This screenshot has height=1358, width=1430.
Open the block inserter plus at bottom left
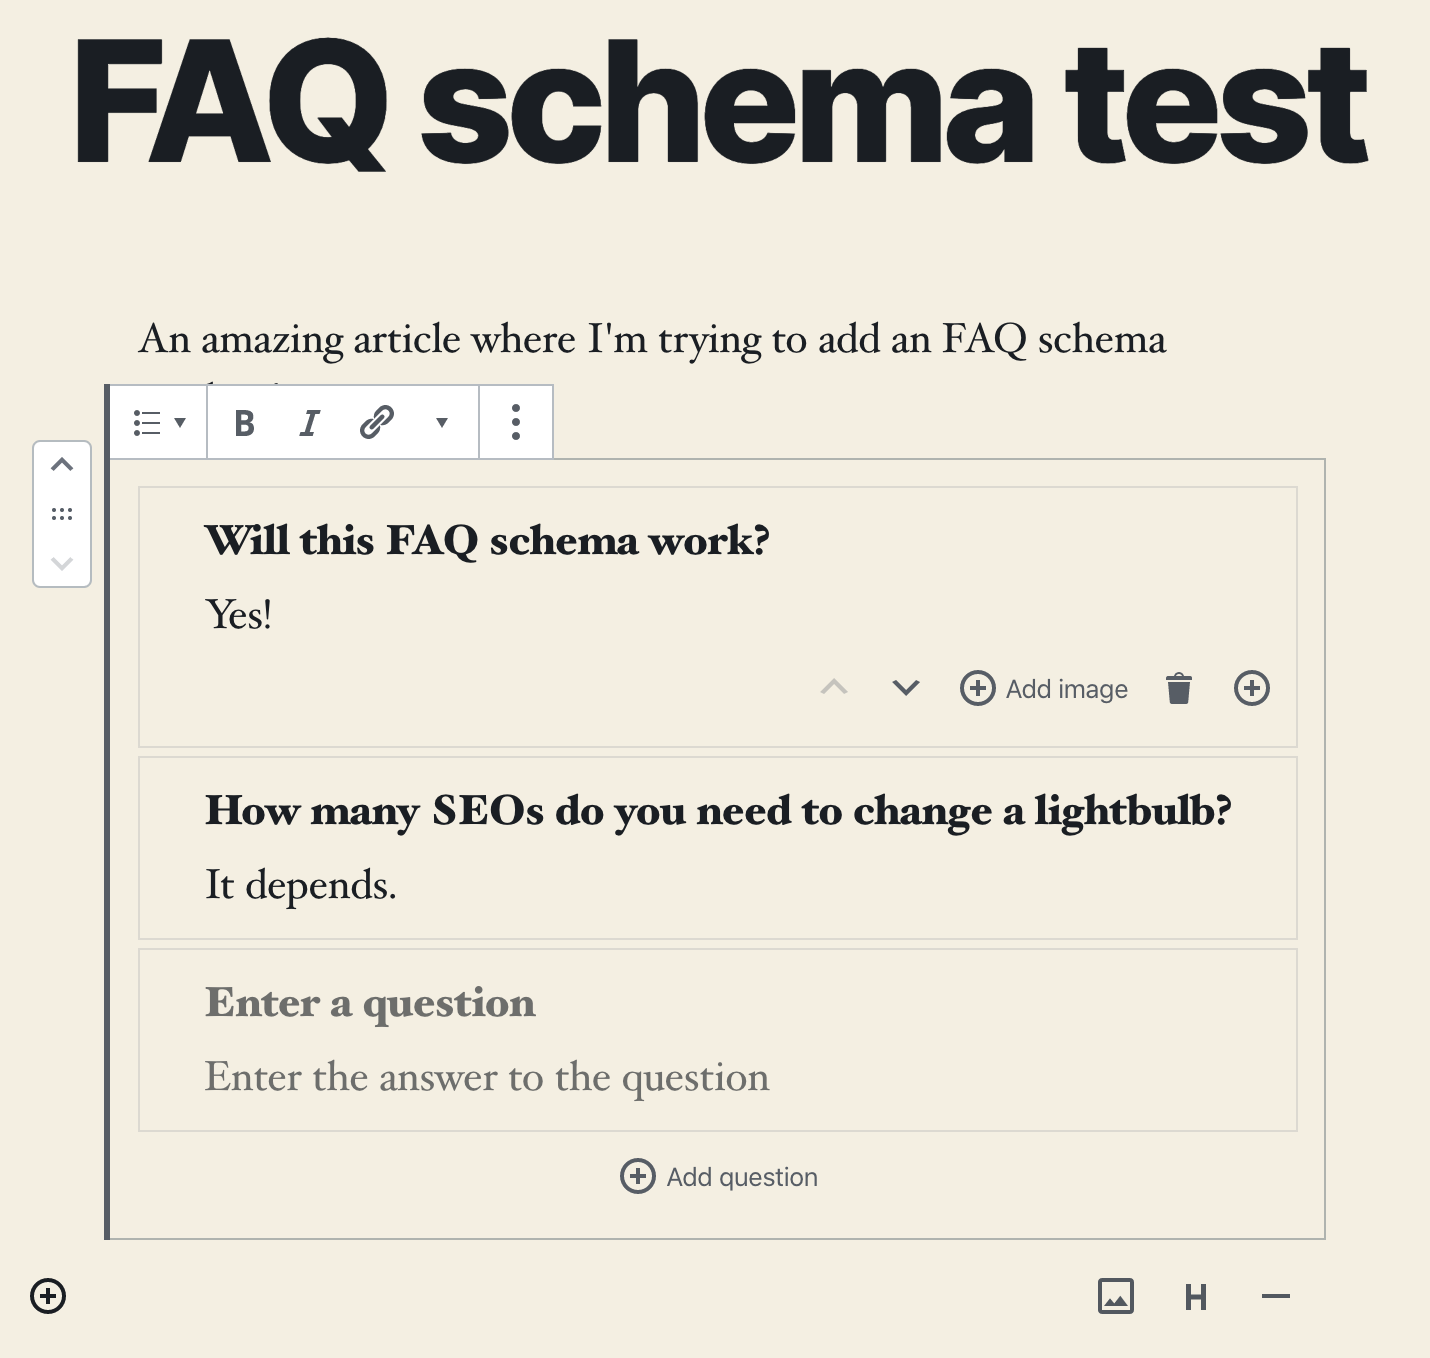click(x=47, y=1296)
